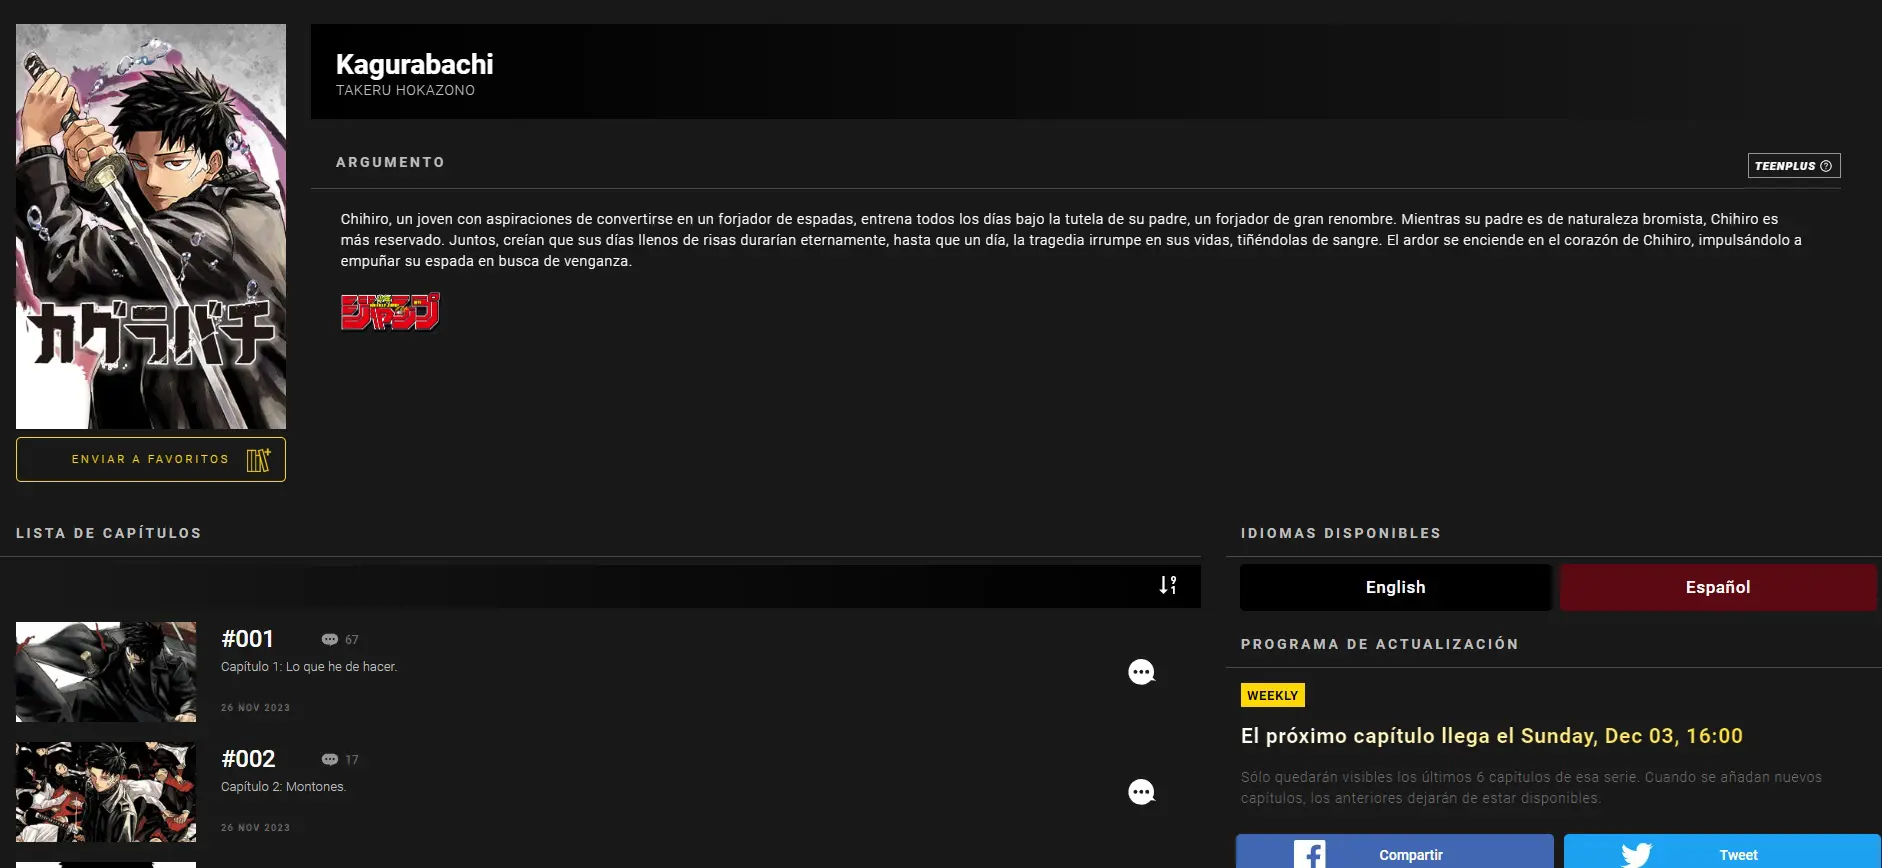This screenshot has width=1882, height=868.
Task: Click the Shonen Jump magazine logo
Action: point(390,312)
